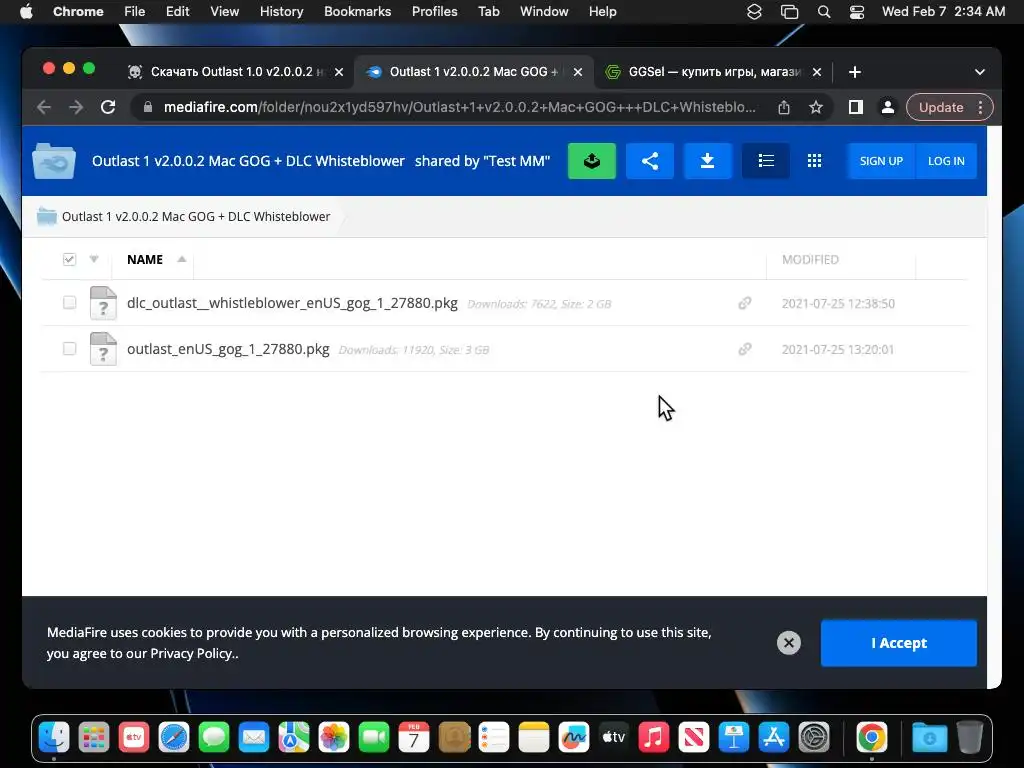Viewport: 1024px width, 768px height.
Task: Open the Window menu
Action: tap(544, 12)
